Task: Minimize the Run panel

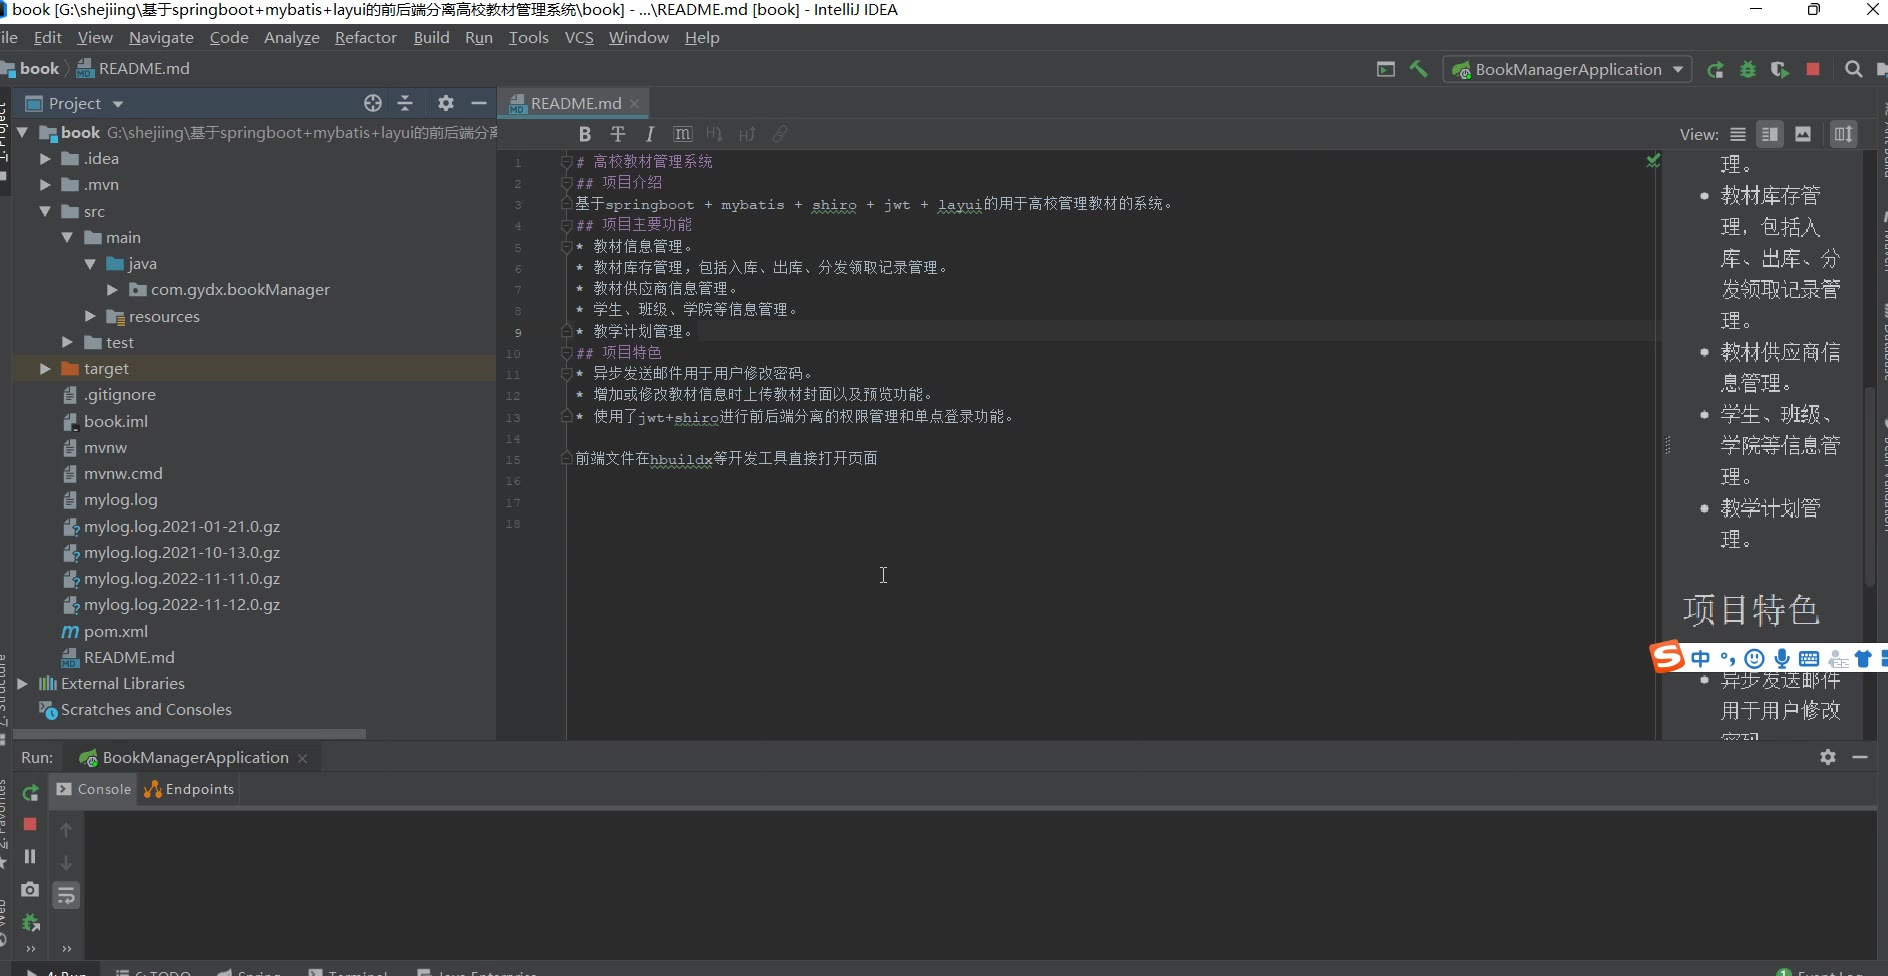Action: coord(1860,757)
